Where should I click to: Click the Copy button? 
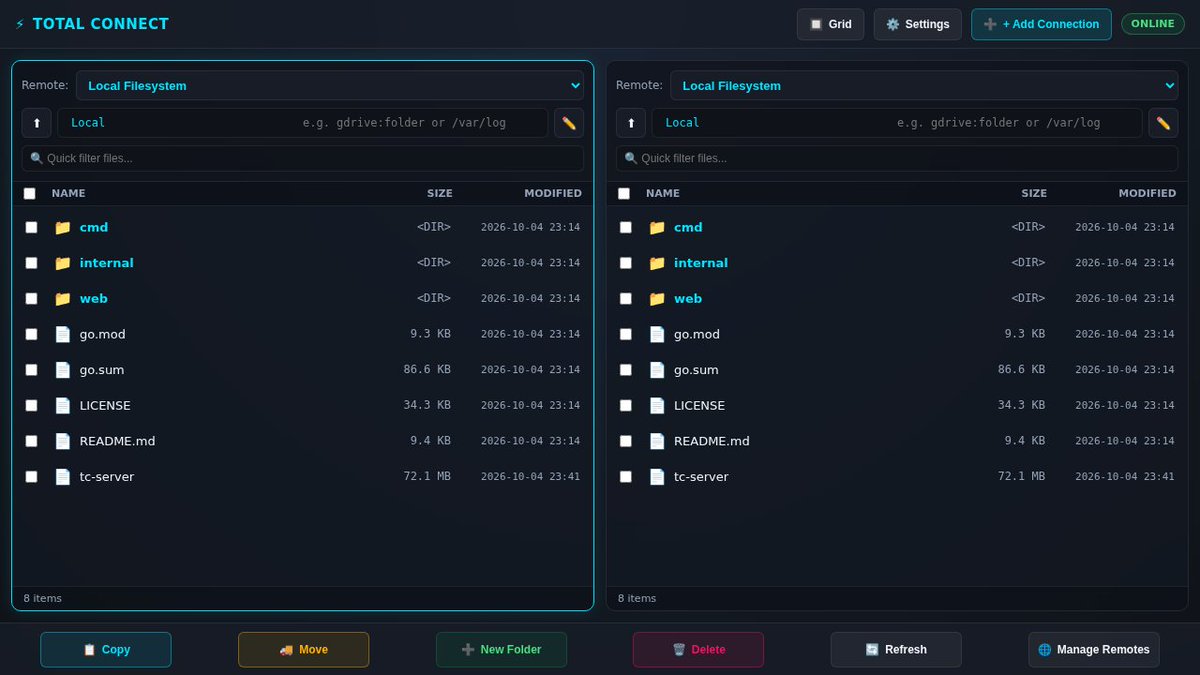coord(106,650)
